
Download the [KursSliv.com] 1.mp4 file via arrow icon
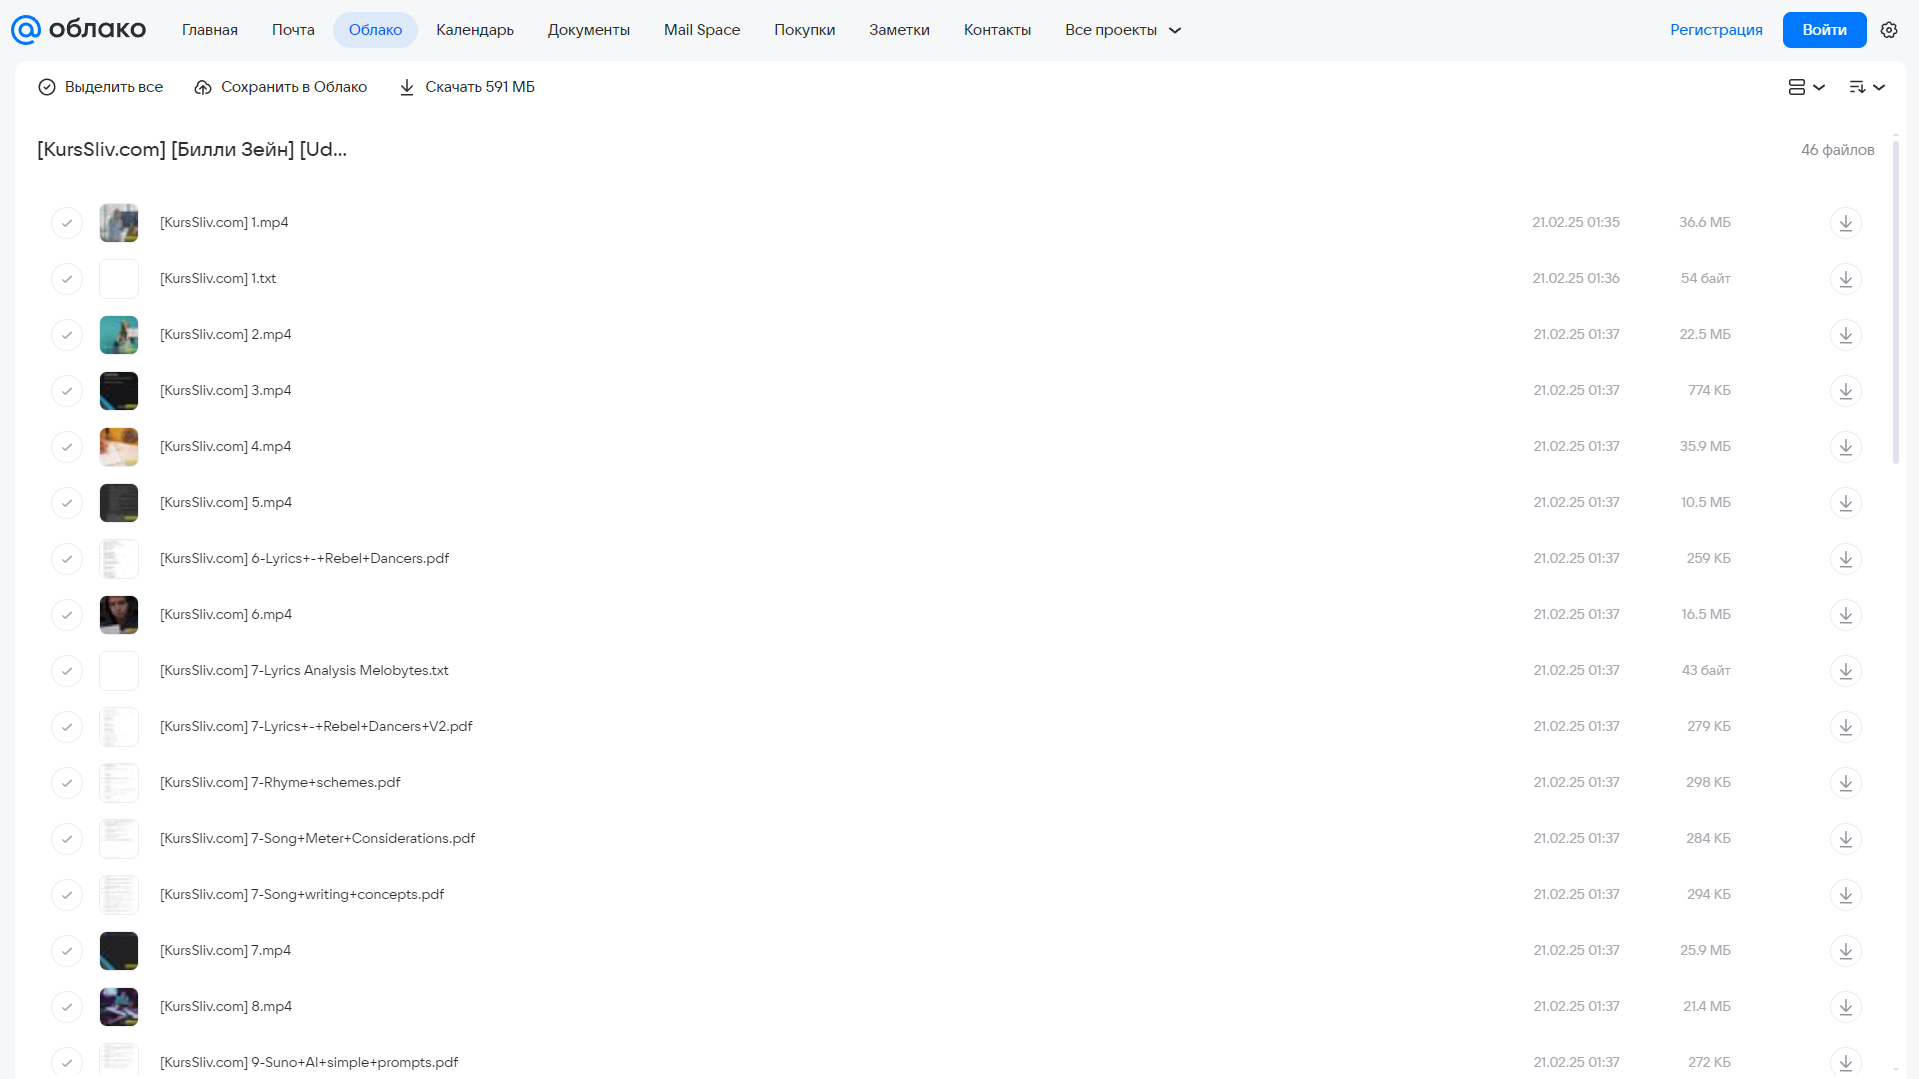1846,222
